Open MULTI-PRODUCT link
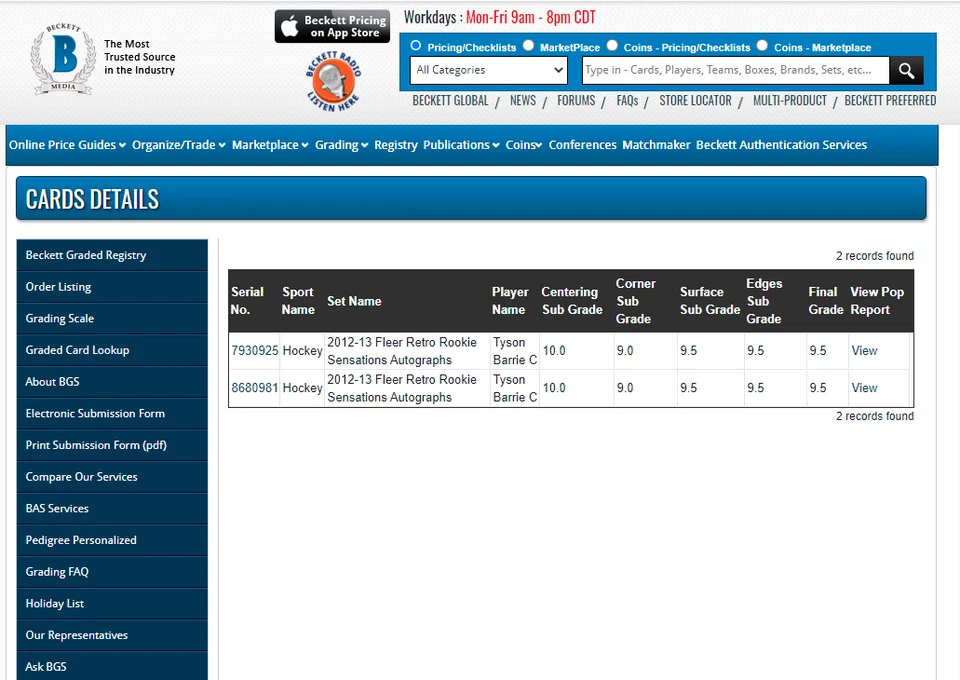The image size is (960, 680). 790,101
